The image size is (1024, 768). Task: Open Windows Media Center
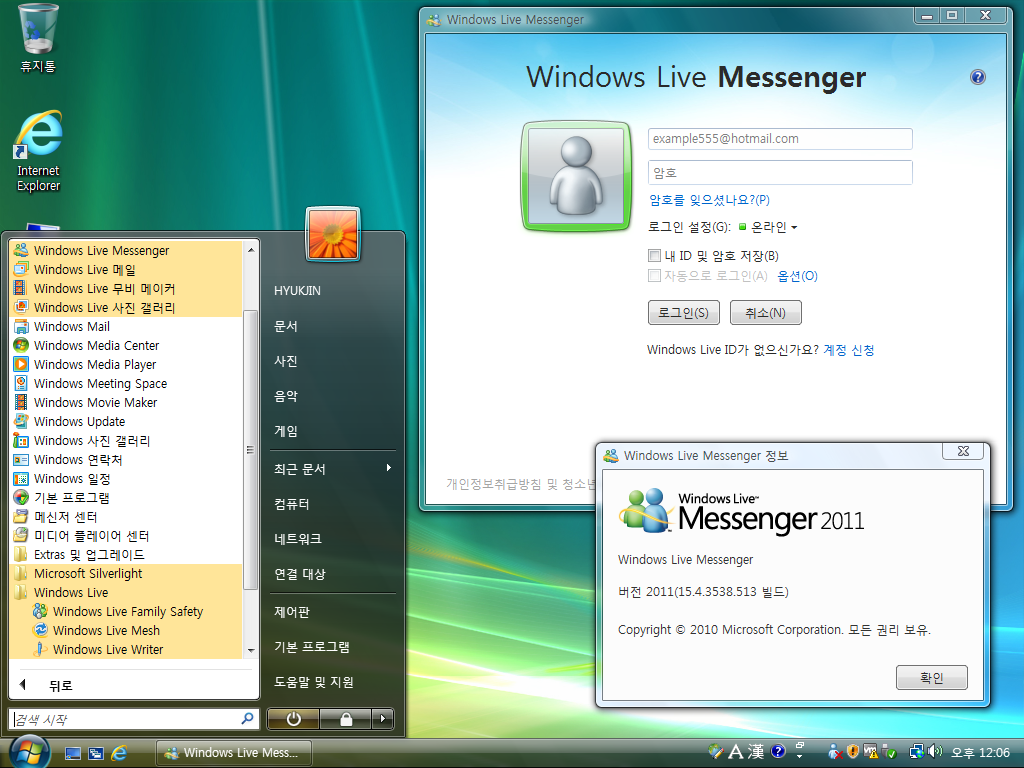[126, 345]
